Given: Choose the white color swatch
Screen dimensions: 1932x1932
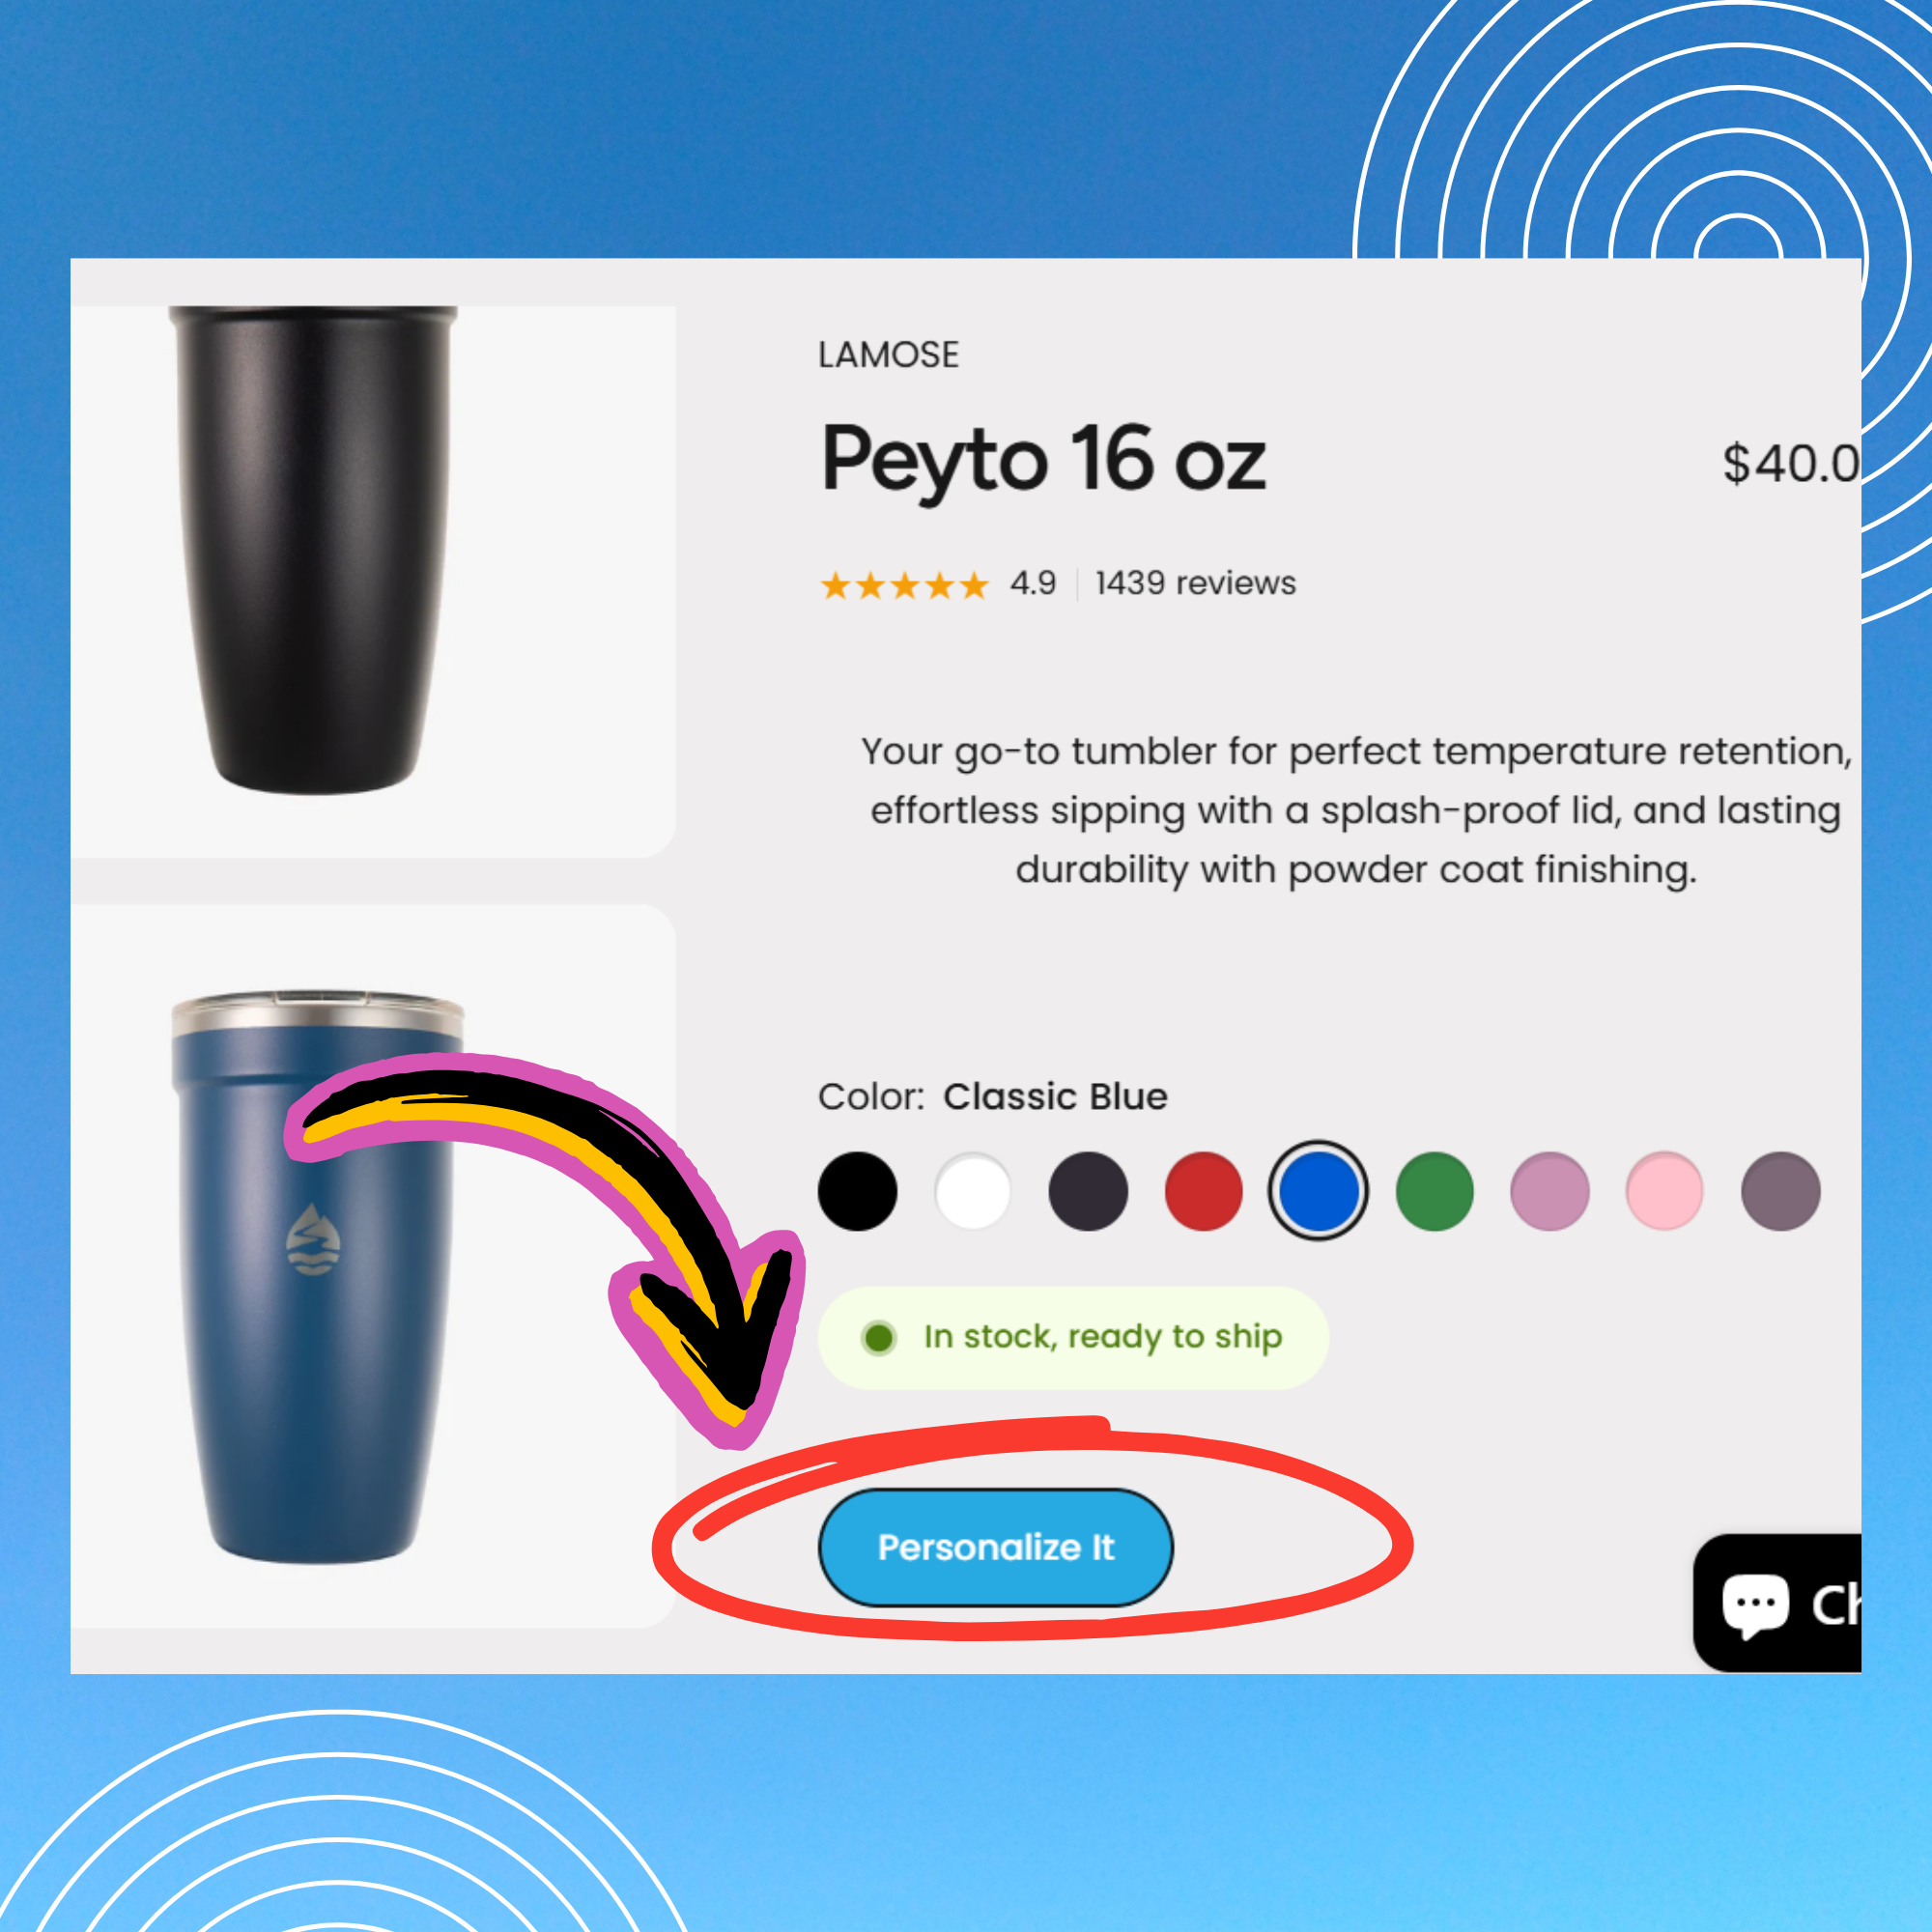Looking at the screenshot, I should point(972,1191).
